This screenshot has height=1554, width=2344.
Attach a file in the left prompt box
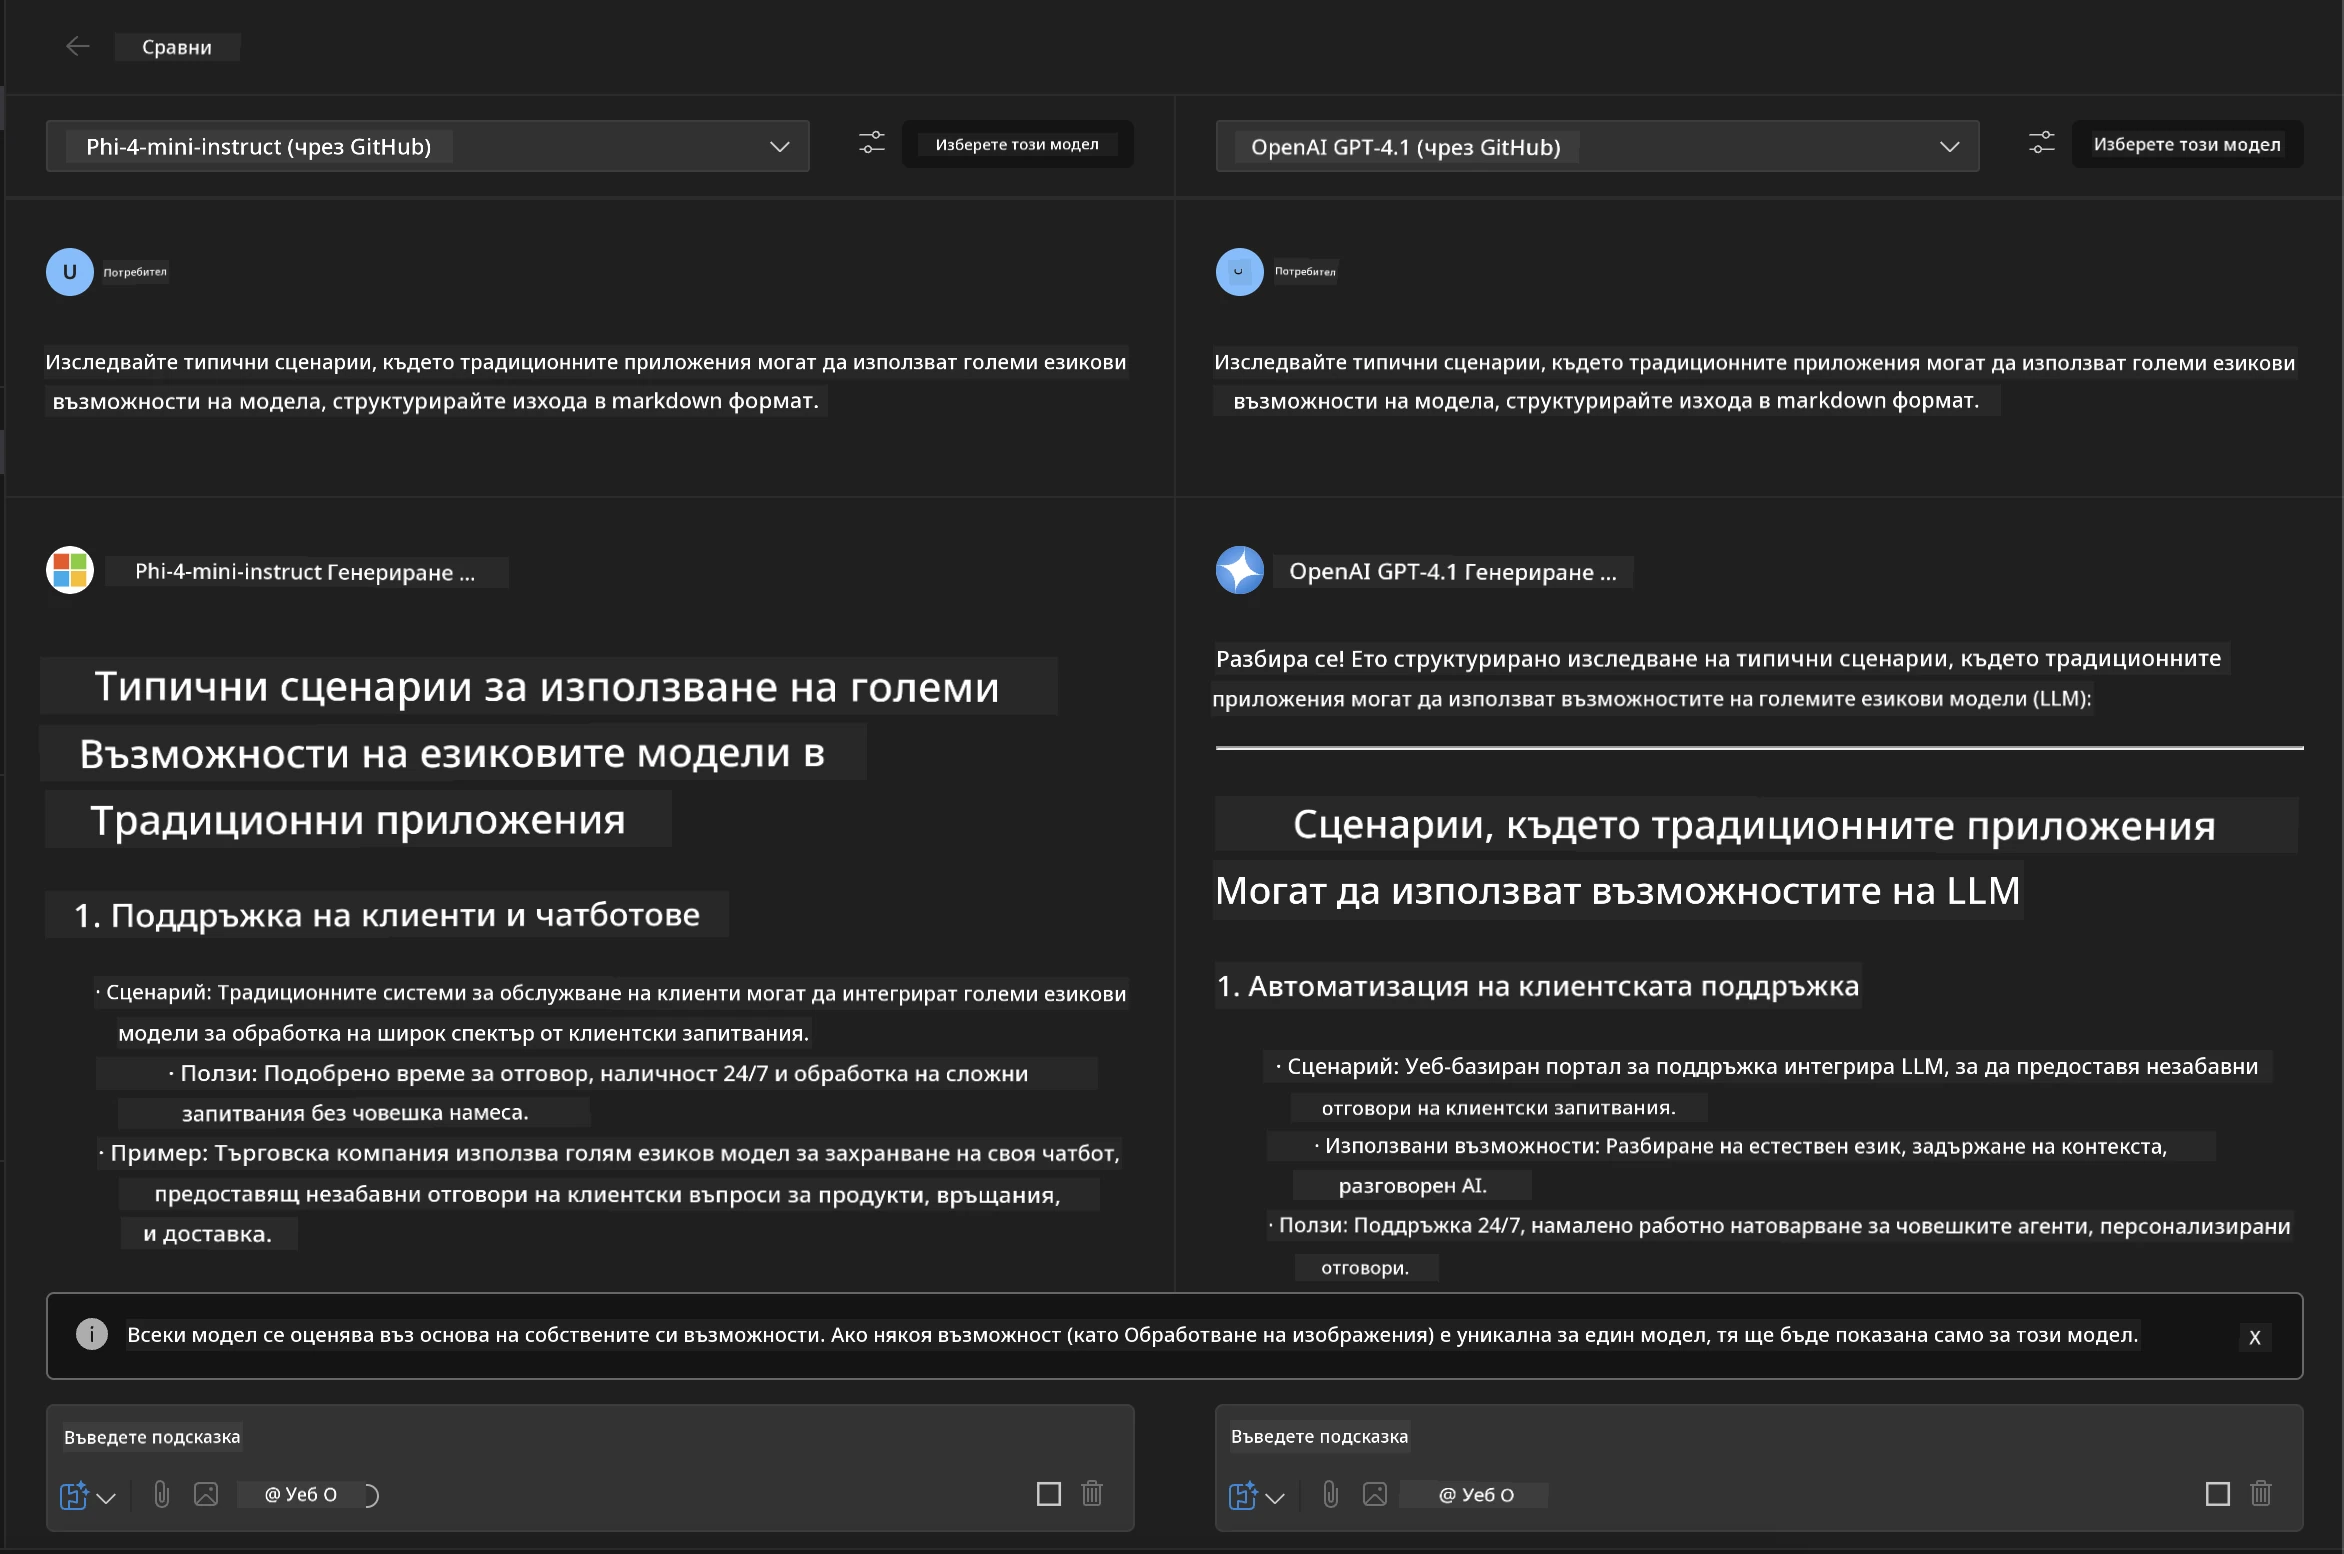(x=162, y=1494)
